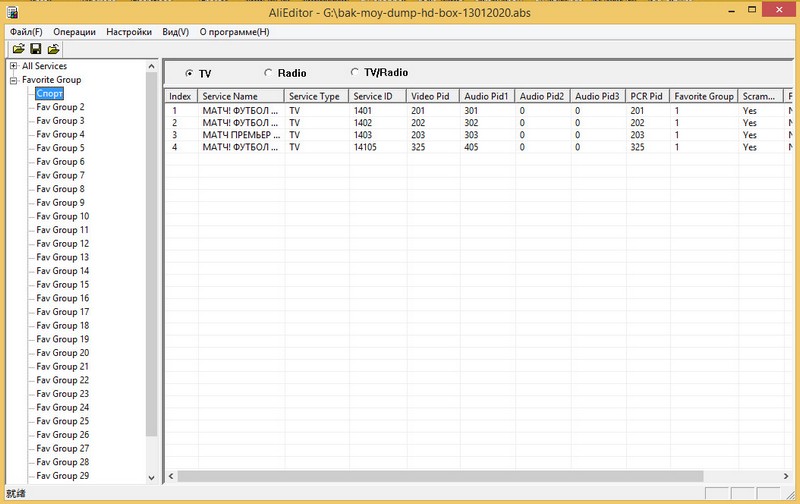Select Fav Group 10 in the tree

tap(62, 216)
